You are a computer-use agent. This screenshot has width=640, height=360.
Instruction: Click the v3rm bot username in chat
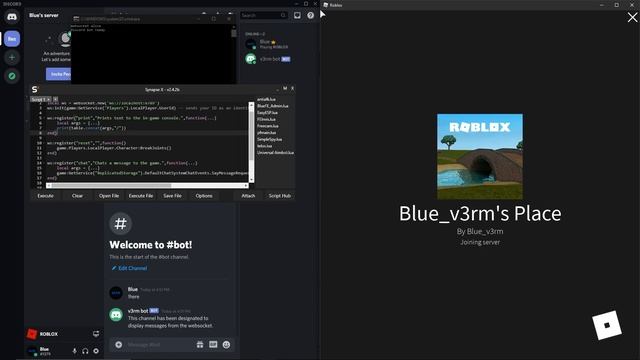[138, 311]
